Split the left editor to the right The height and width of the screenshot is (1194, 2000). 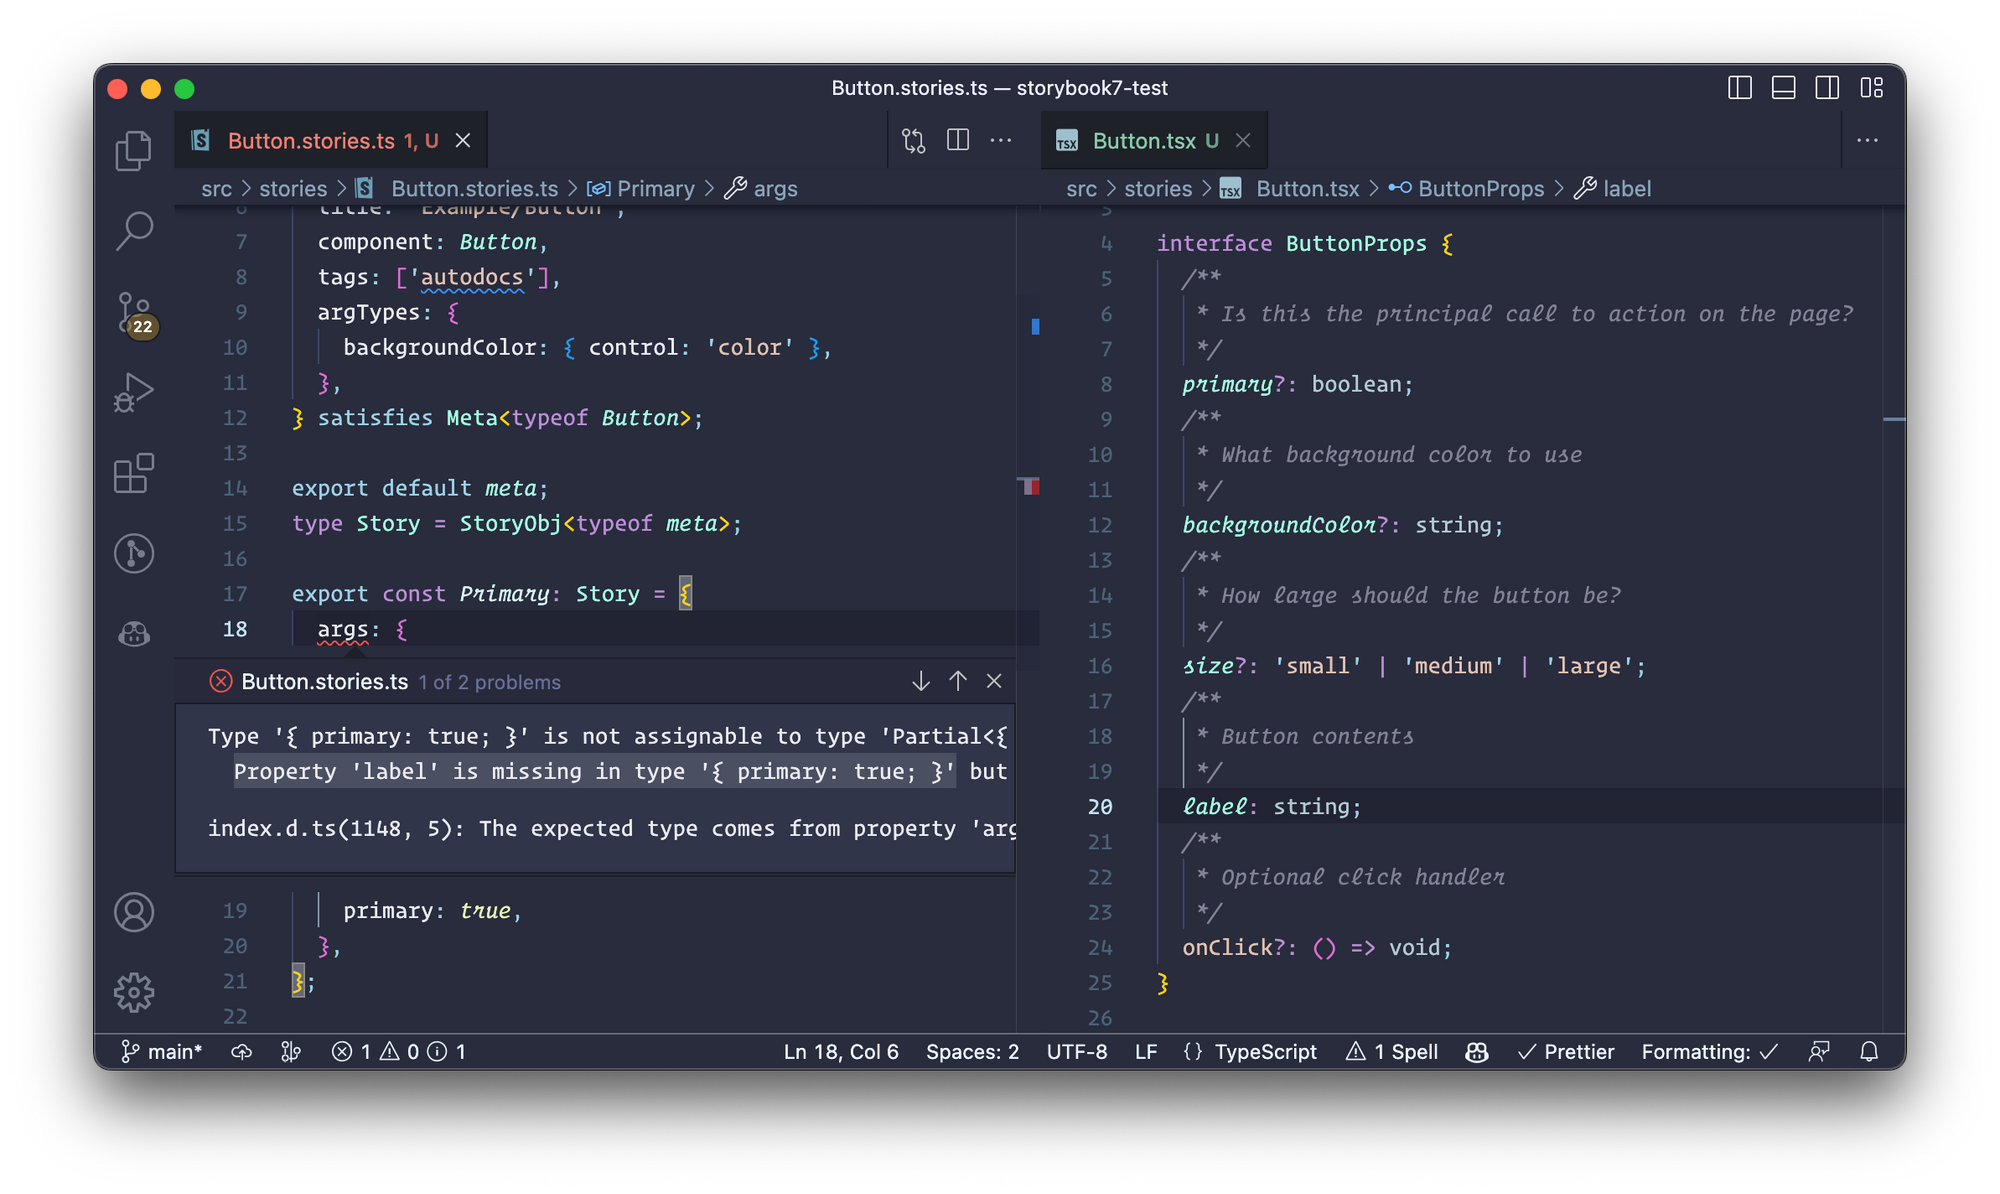click(x=958, y=141)
